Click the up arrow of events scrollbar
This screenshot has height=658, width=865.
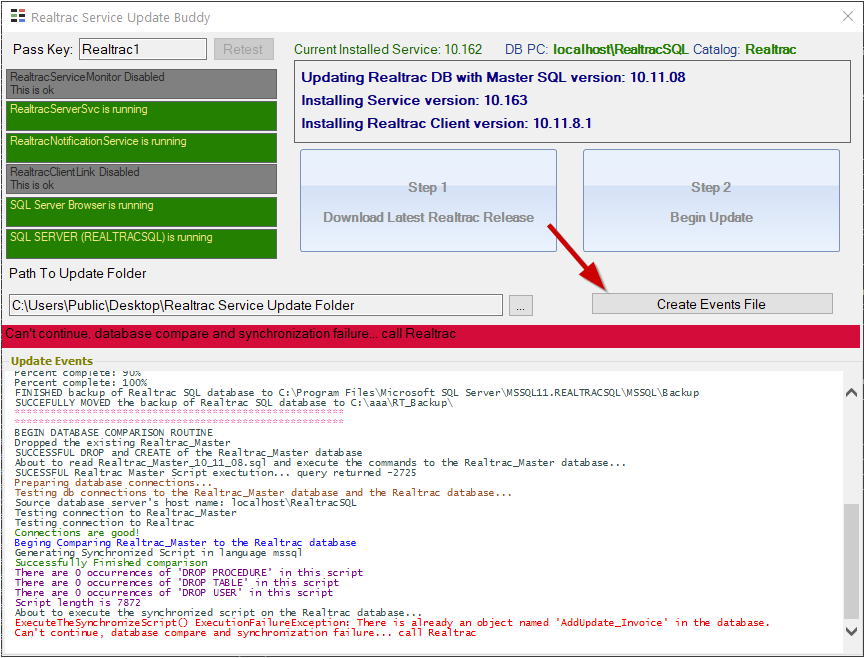(x=851, y=393)
